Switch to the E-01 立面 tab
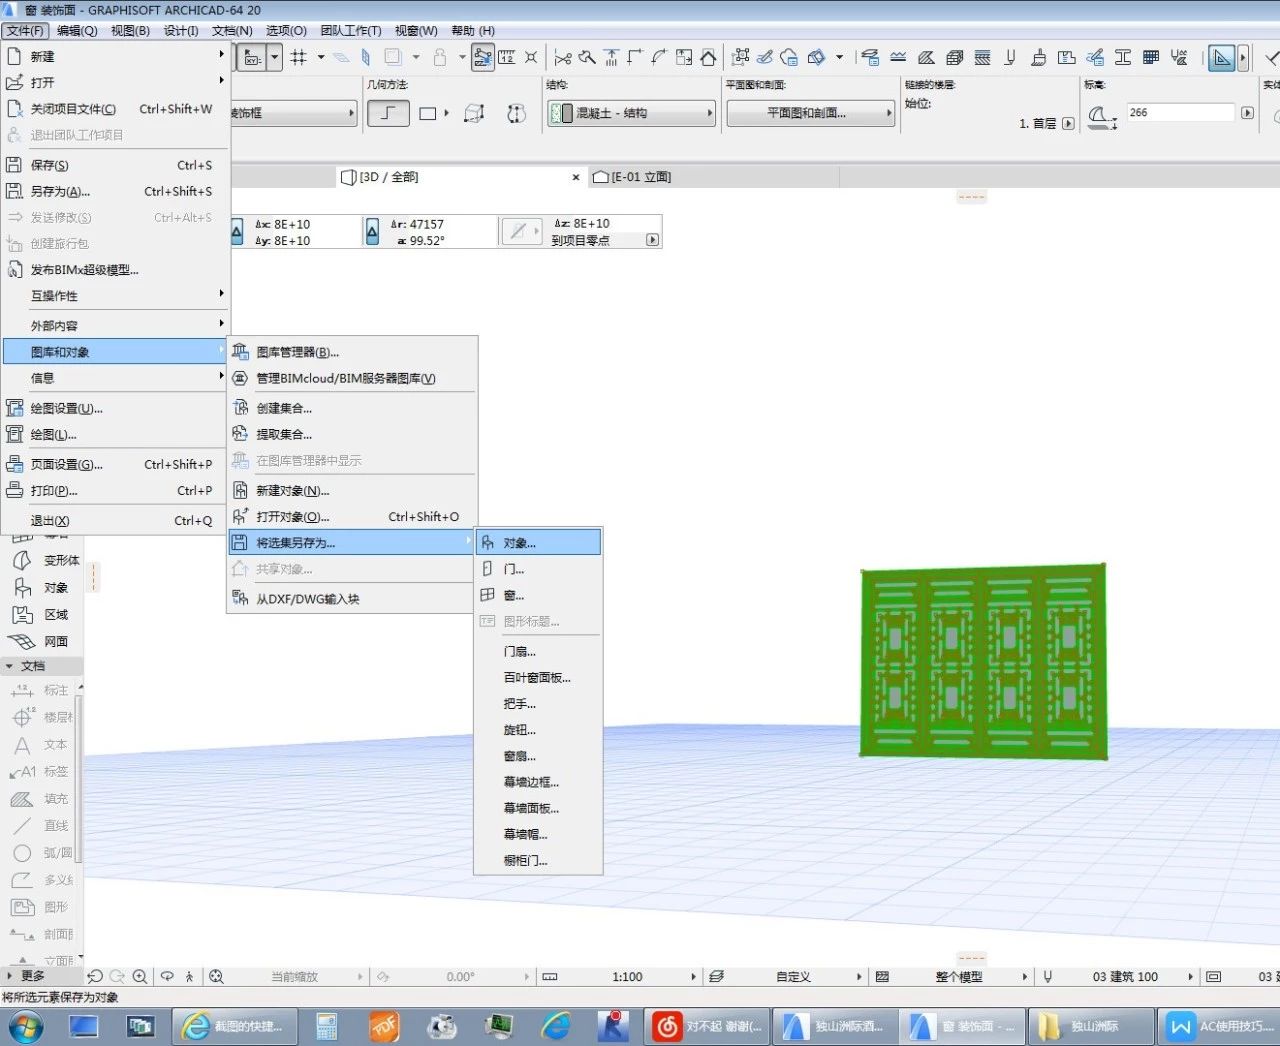The image size is (1280, 1046). coord(632,177)
